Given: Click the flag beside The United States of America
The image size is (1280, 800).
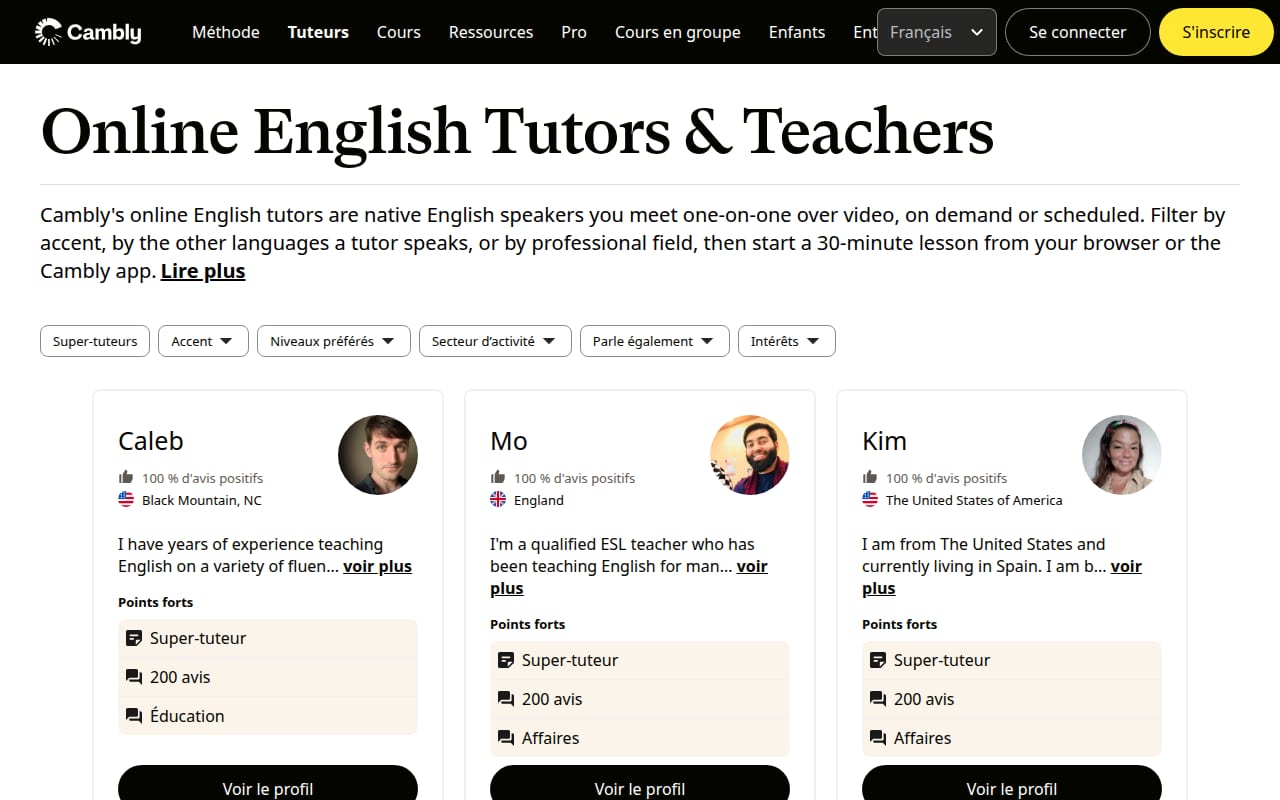Looking at the screenshot, I should pyautogui.click(x=870, y=499).
